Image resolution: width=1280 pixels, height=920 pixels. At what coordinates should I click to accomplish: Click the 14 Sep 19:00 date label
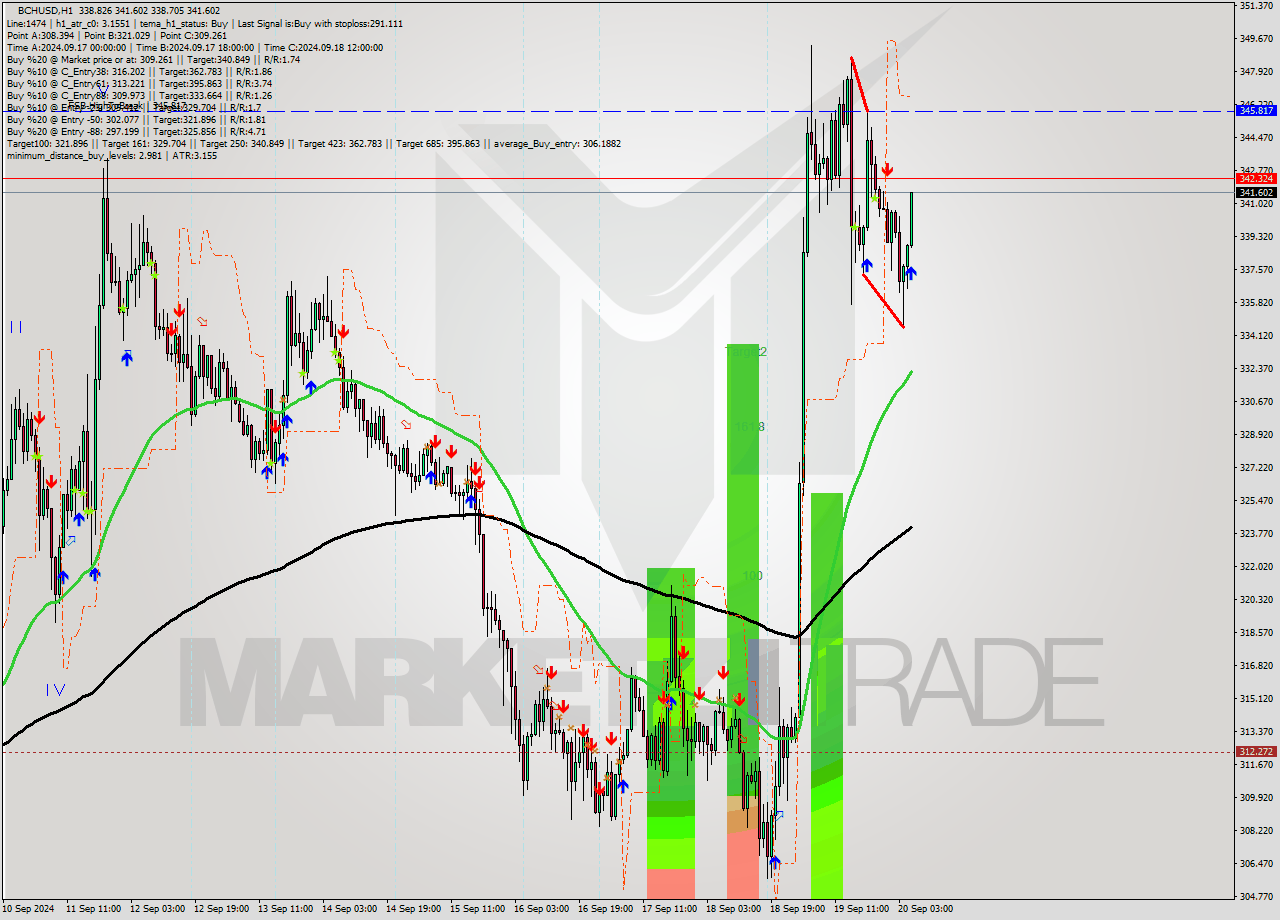(x=413, y=909)
